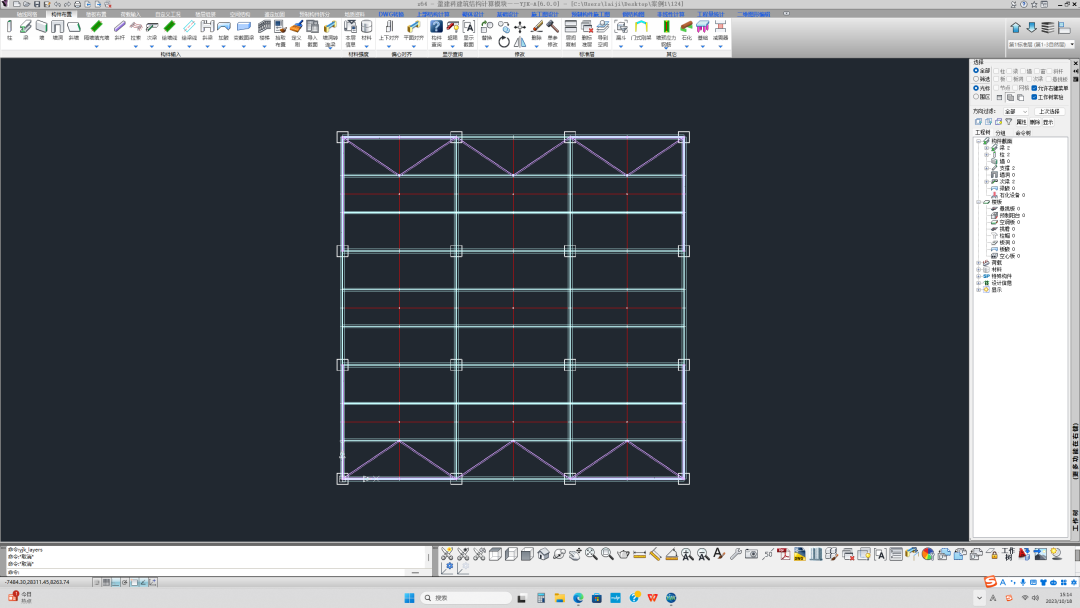This screenshot has width=1080, height=608.
Task: Expand the 梁 2 tree node
Action: (986, 147)
